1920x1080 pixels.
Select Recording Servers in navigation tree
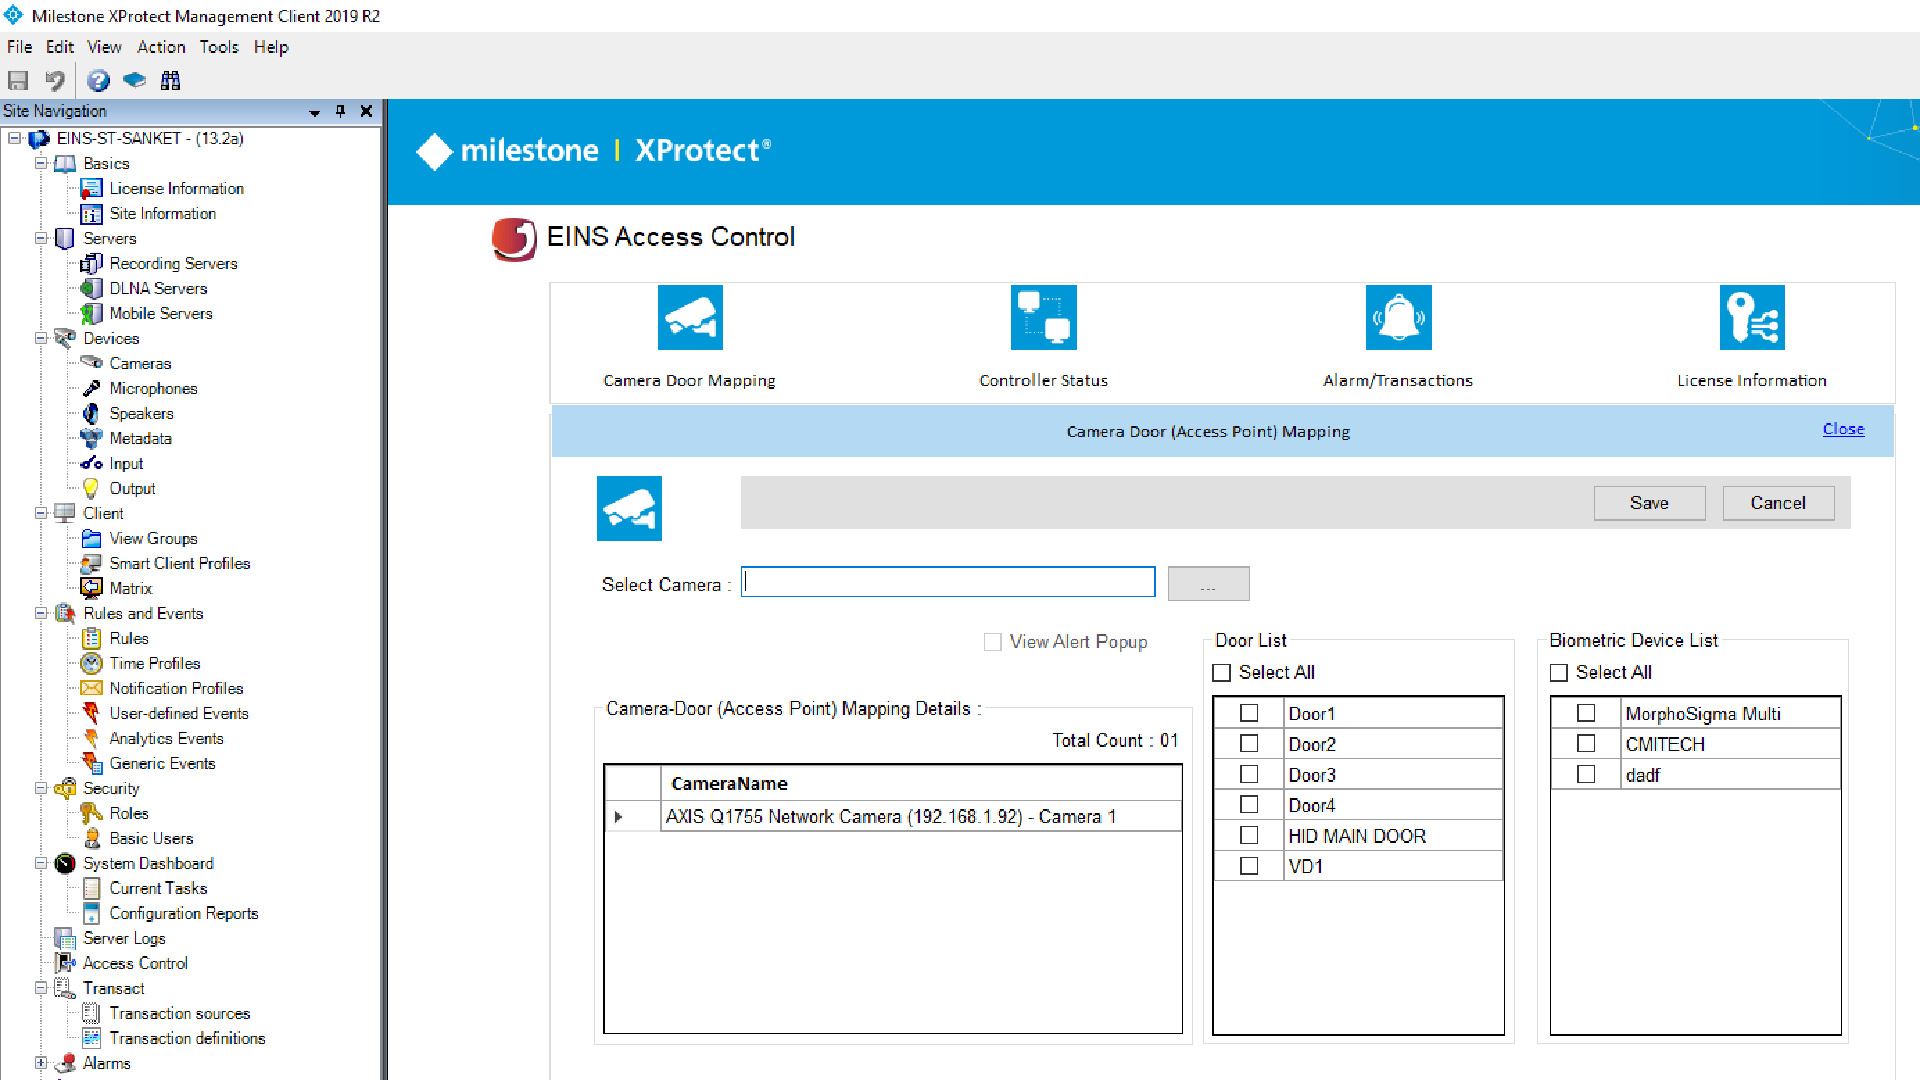pyautogui.click(x=173, y=263)
